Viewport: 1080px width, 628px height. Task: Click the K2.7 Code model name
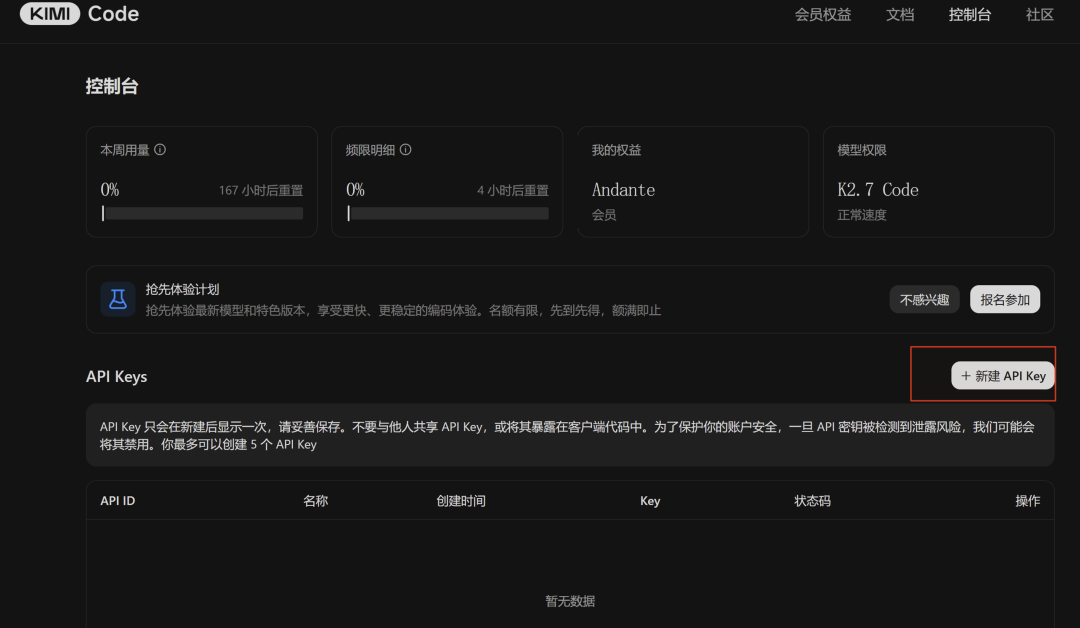coord(878,189)
